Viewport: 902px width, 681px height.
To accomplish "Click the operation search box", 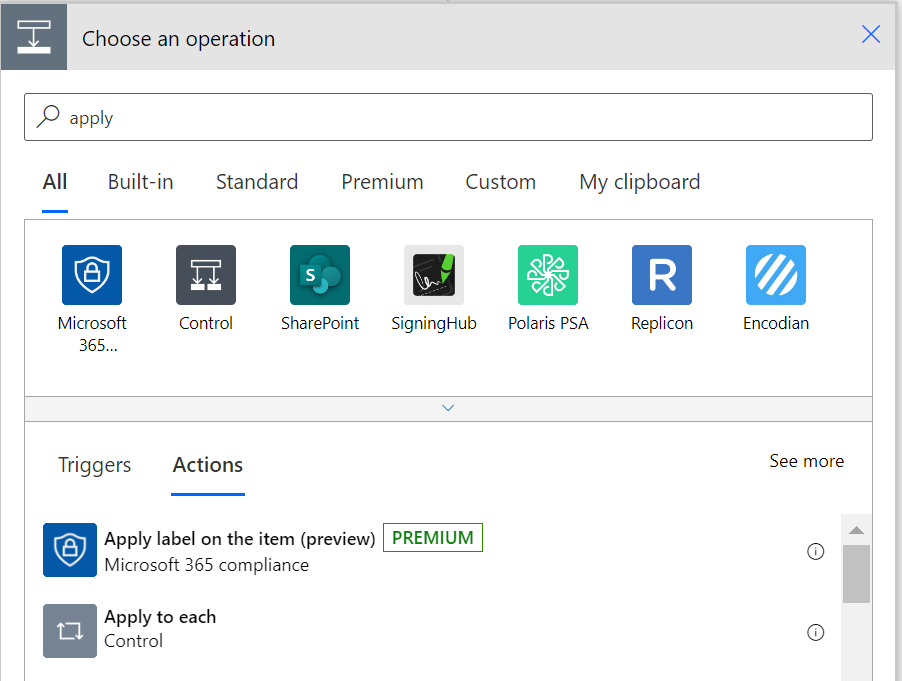I will click(448, 118).
